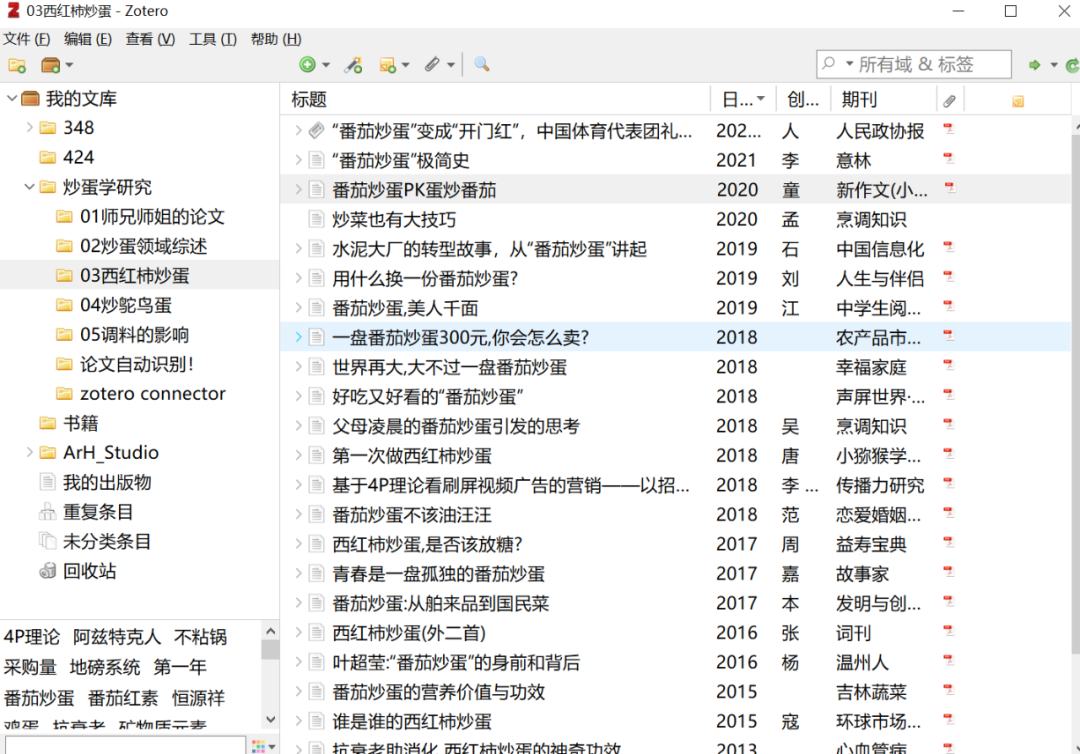Click PDF icon for 词刊 row

(x=948, y=631)
